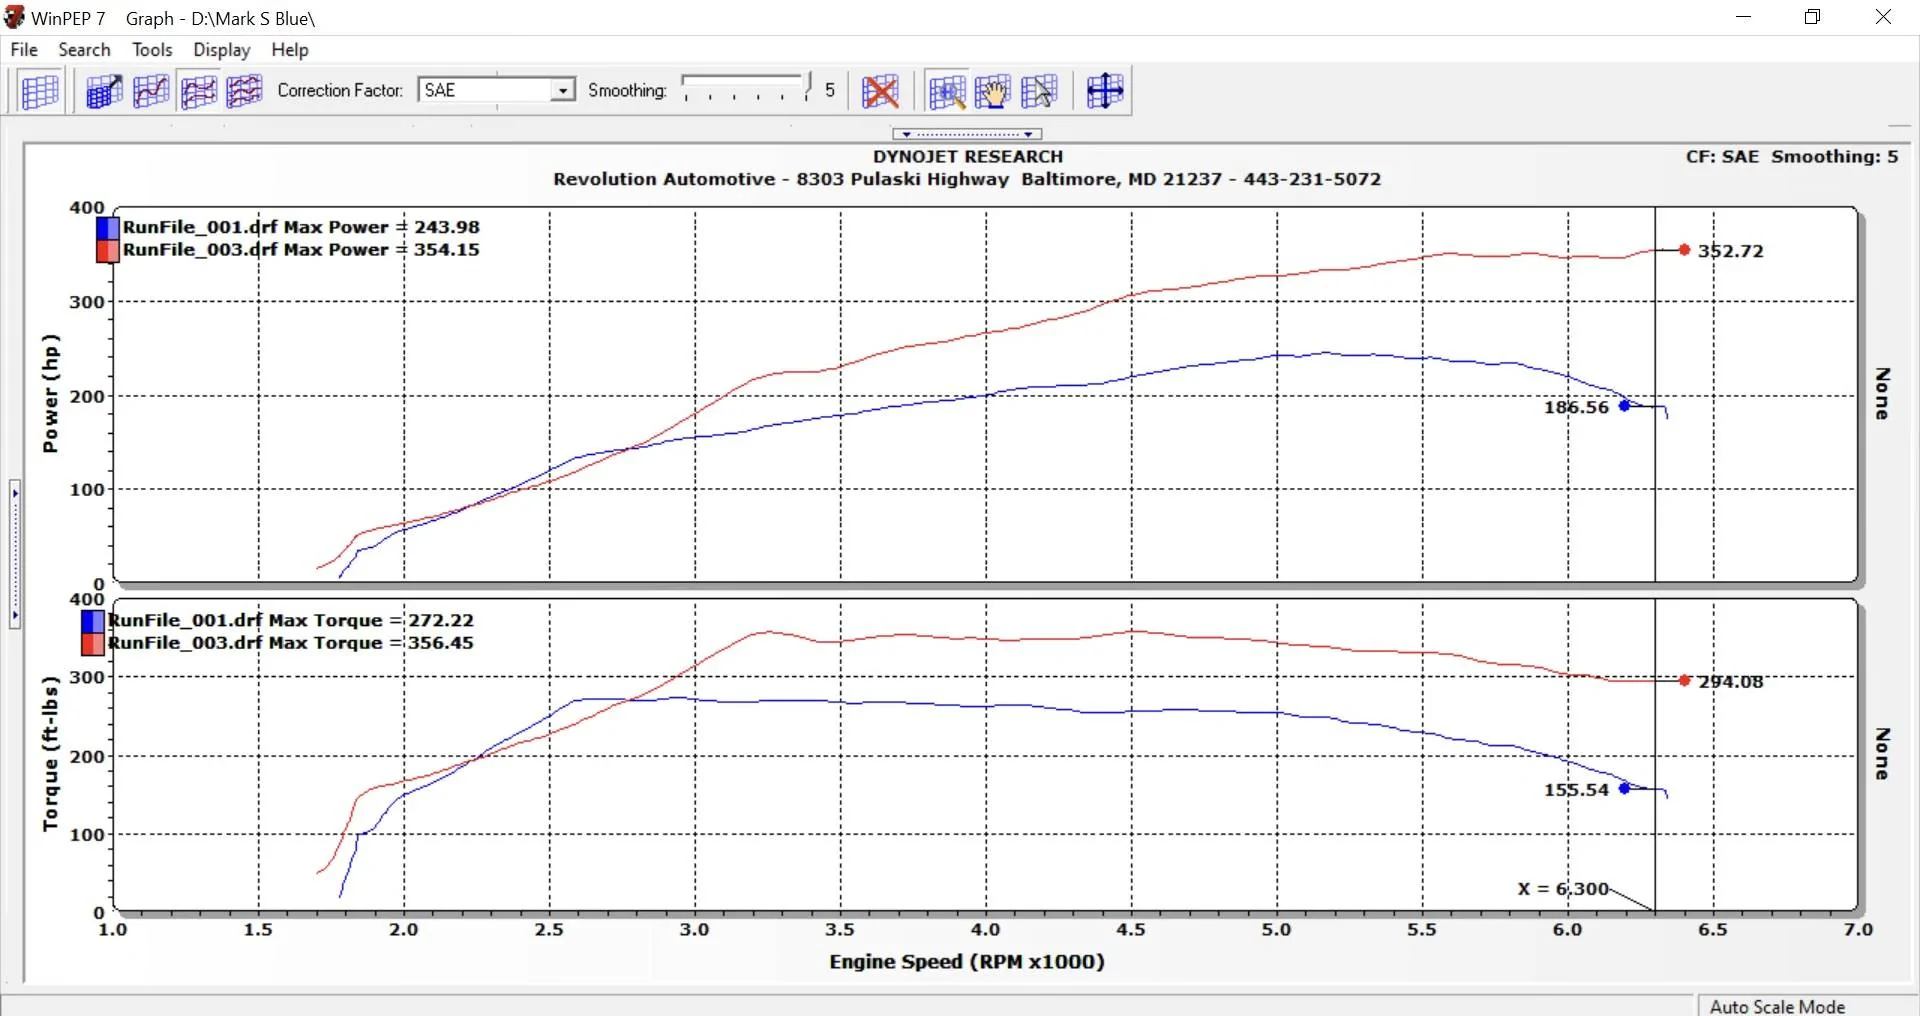Click the four-arrow auto scale icon

1104,91
